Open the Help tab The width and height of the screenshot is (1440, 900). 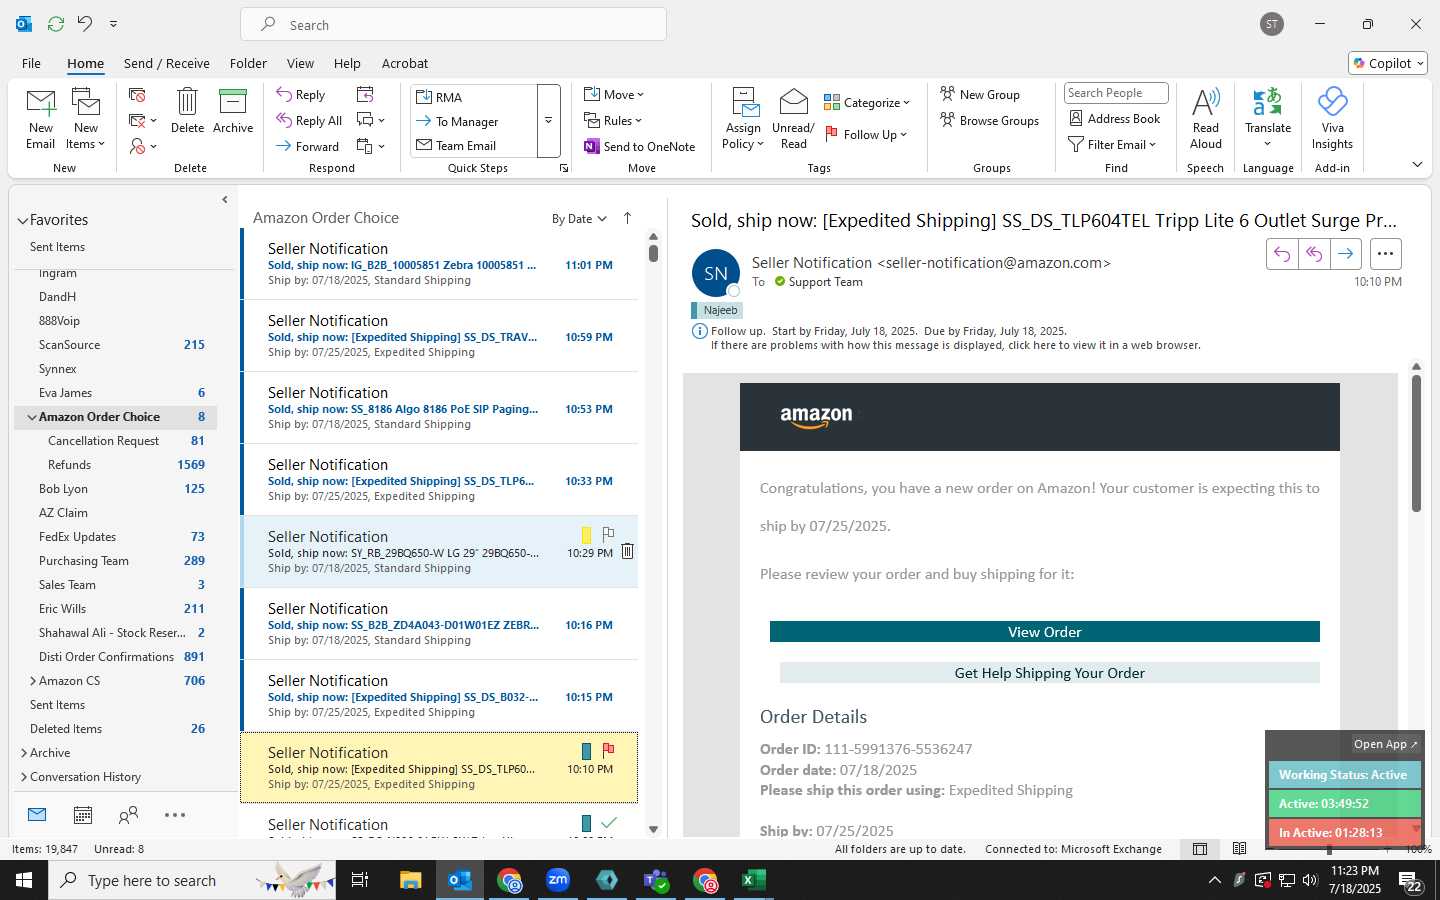347,63
